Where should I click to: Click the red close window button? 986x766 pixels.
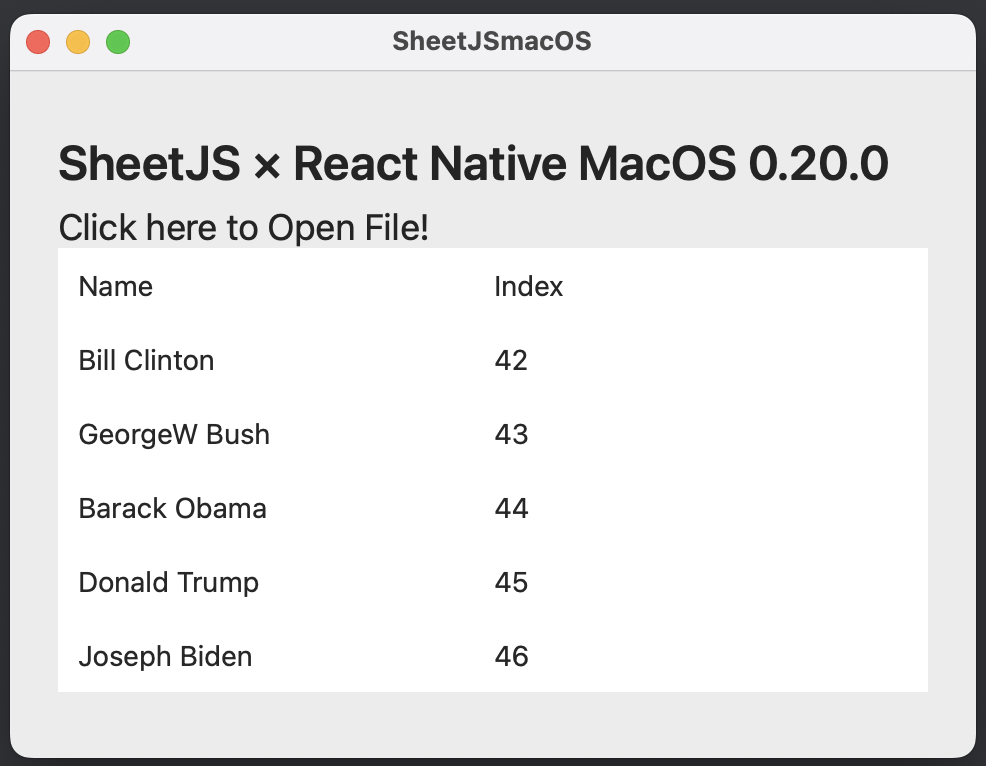tap(38, 42)
